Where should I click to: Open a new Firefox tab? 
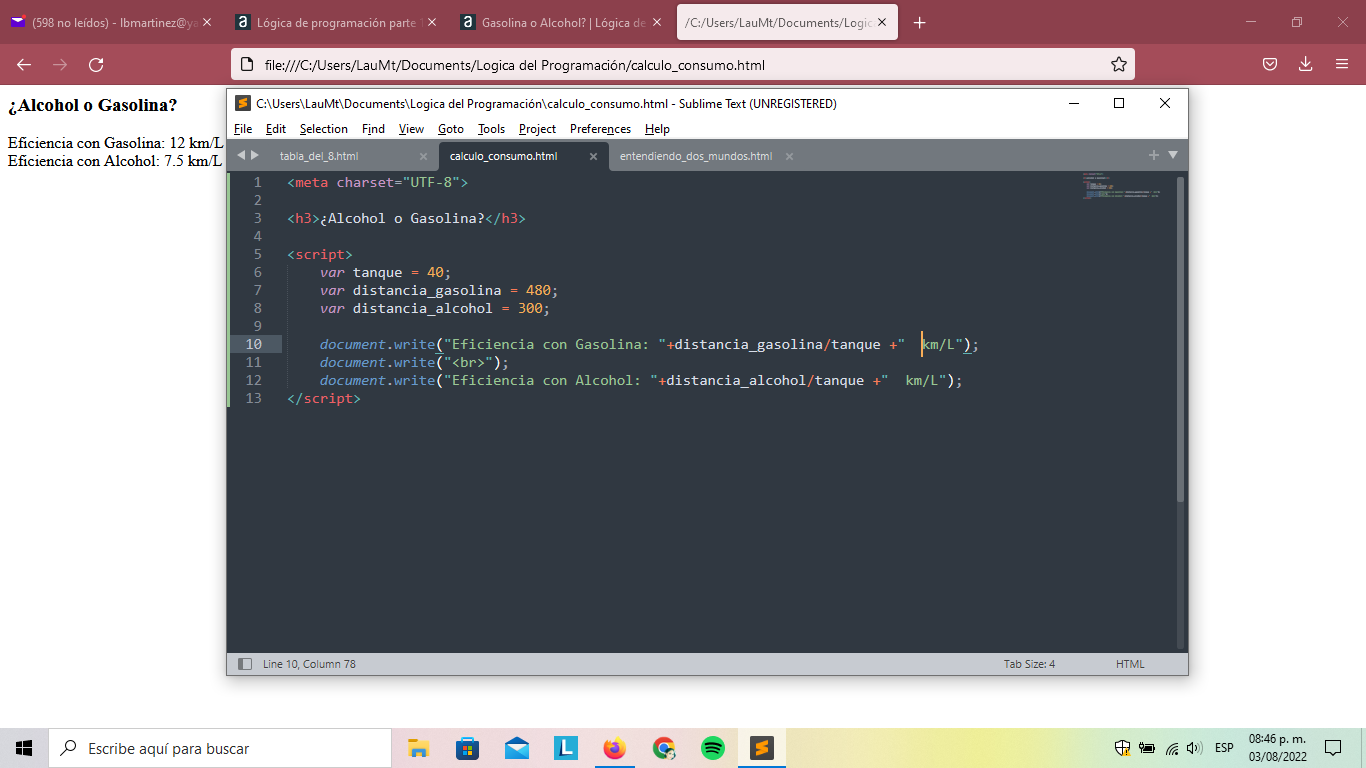coord(920,23)
